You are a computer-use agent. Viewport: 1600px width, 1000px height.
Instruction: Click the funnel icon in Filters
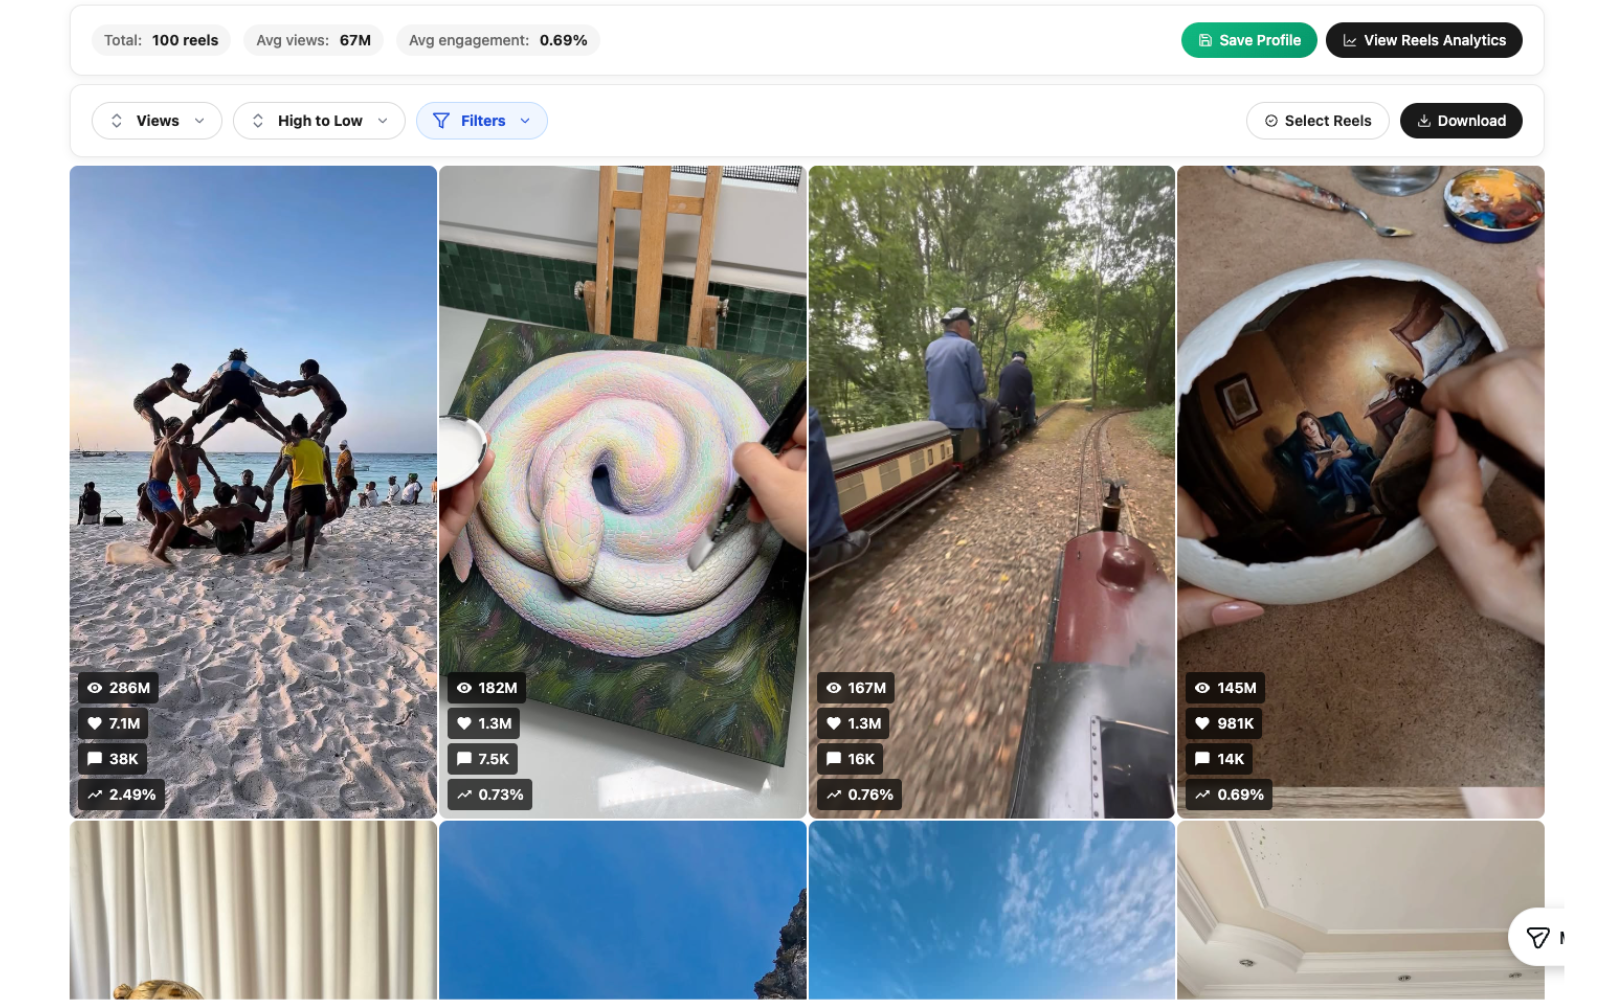tap(441, 121)
